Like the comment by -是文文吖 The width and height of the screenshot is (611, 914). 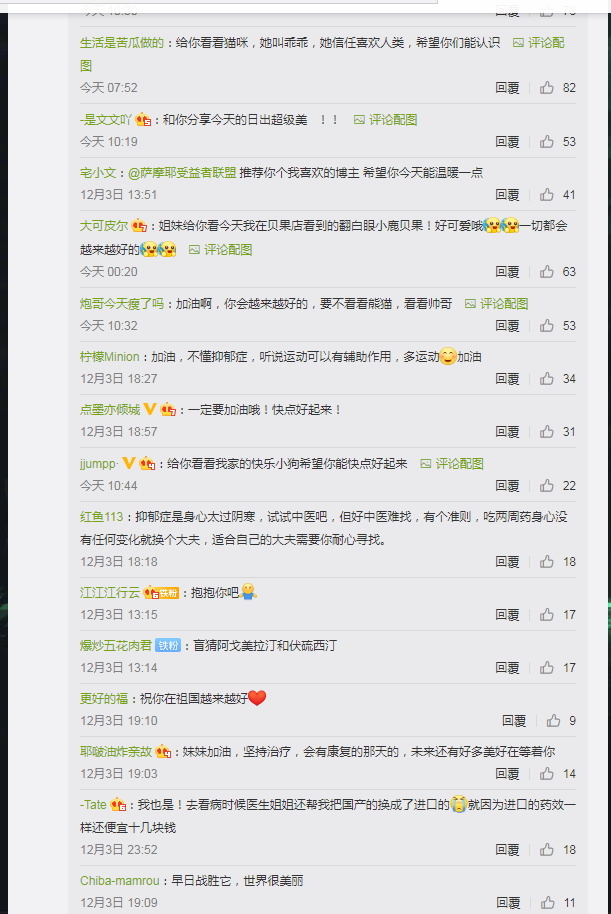[x=546, y=142]
